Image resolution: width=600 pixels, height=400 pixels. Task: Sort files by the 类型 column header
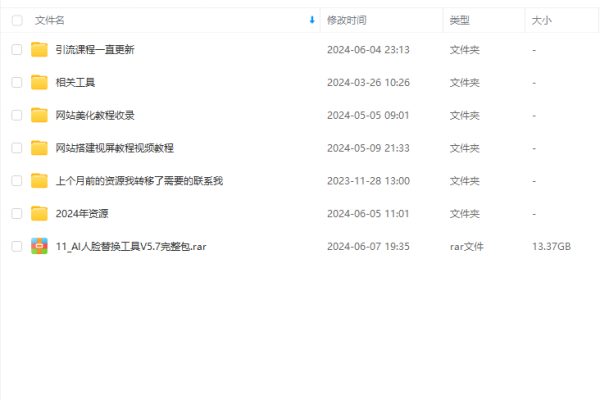click(460, 19)
